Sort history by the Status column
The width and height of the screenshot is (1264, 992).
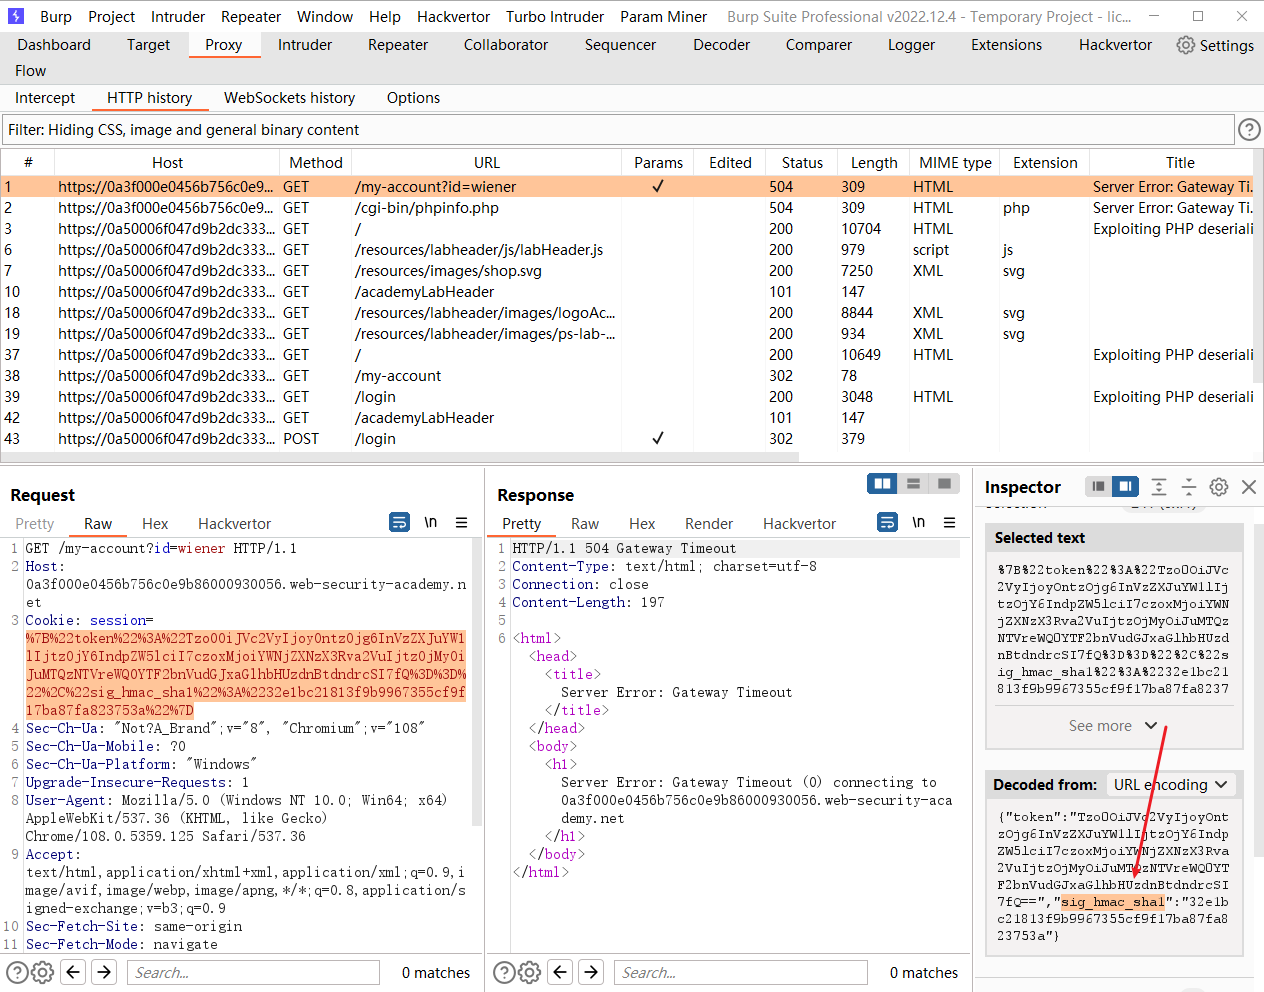pyautogui.click(x=802, y=163)
